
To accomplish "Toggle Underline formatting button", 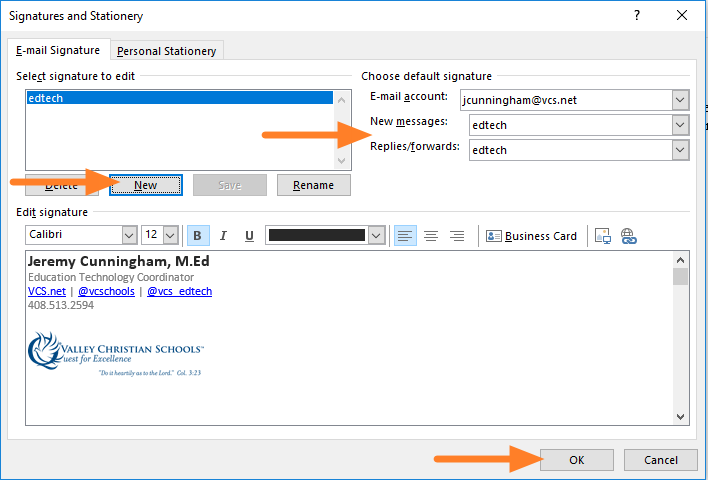I will point(249,236).
